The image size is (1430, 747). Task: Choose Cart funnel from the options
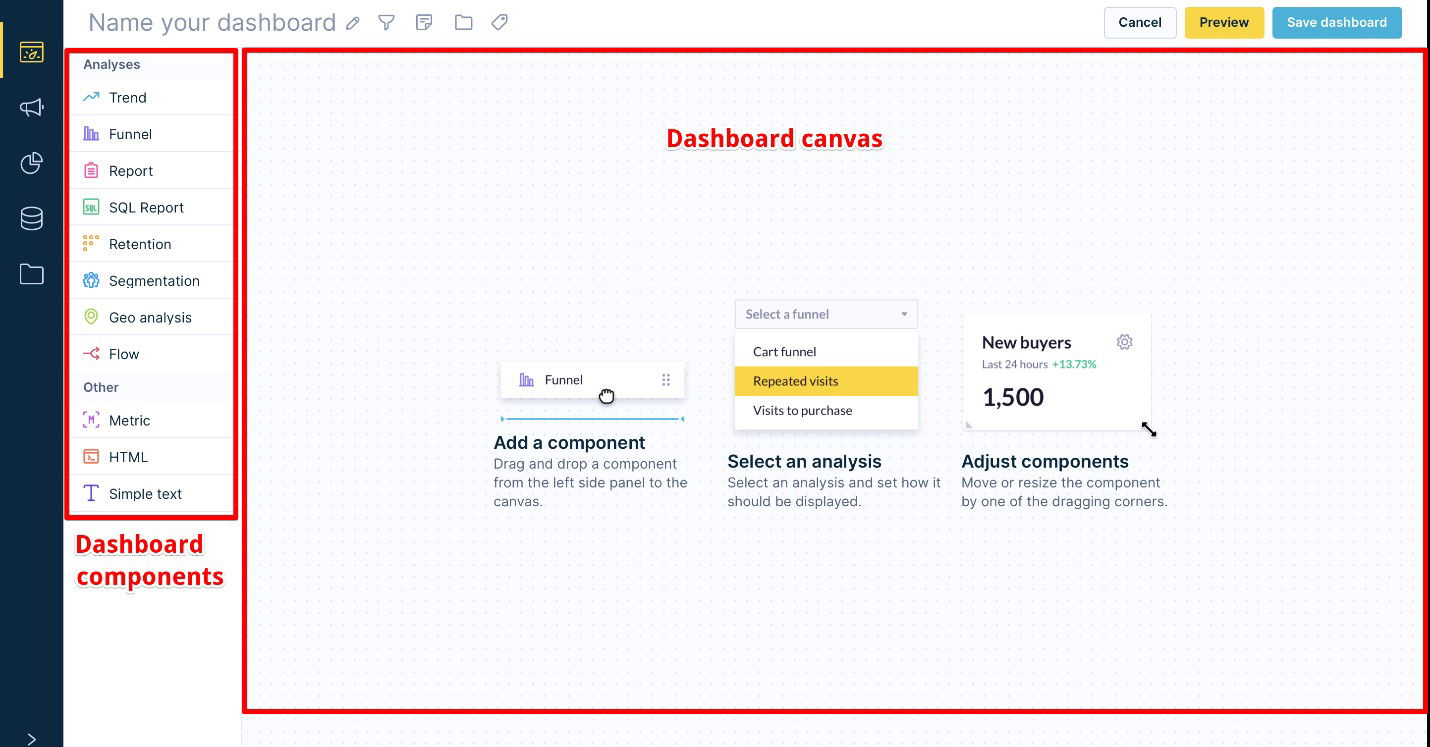(x=784, y=351)
